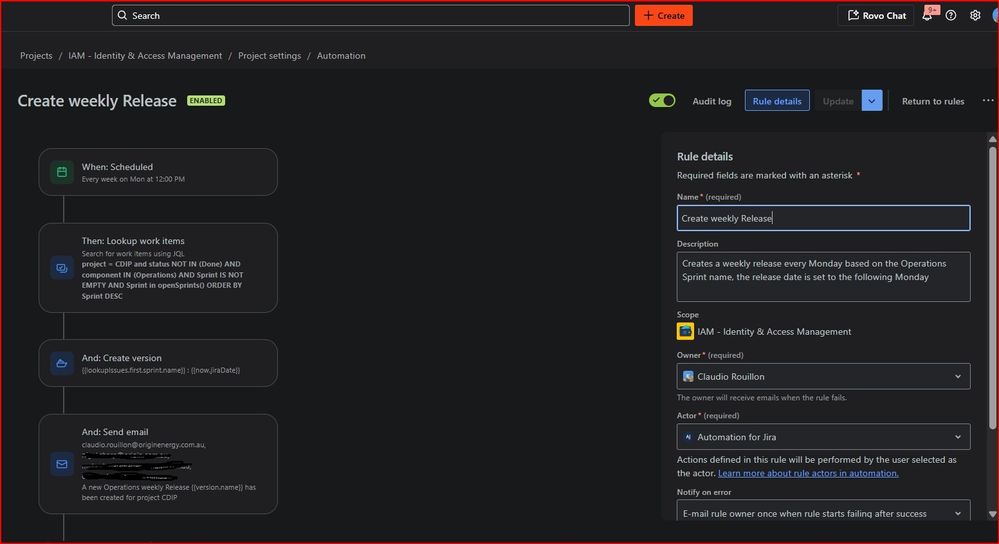Screen dimensions: 999x544
Task: Click the 'The owner will receive emails' hint
Action: 761,397
